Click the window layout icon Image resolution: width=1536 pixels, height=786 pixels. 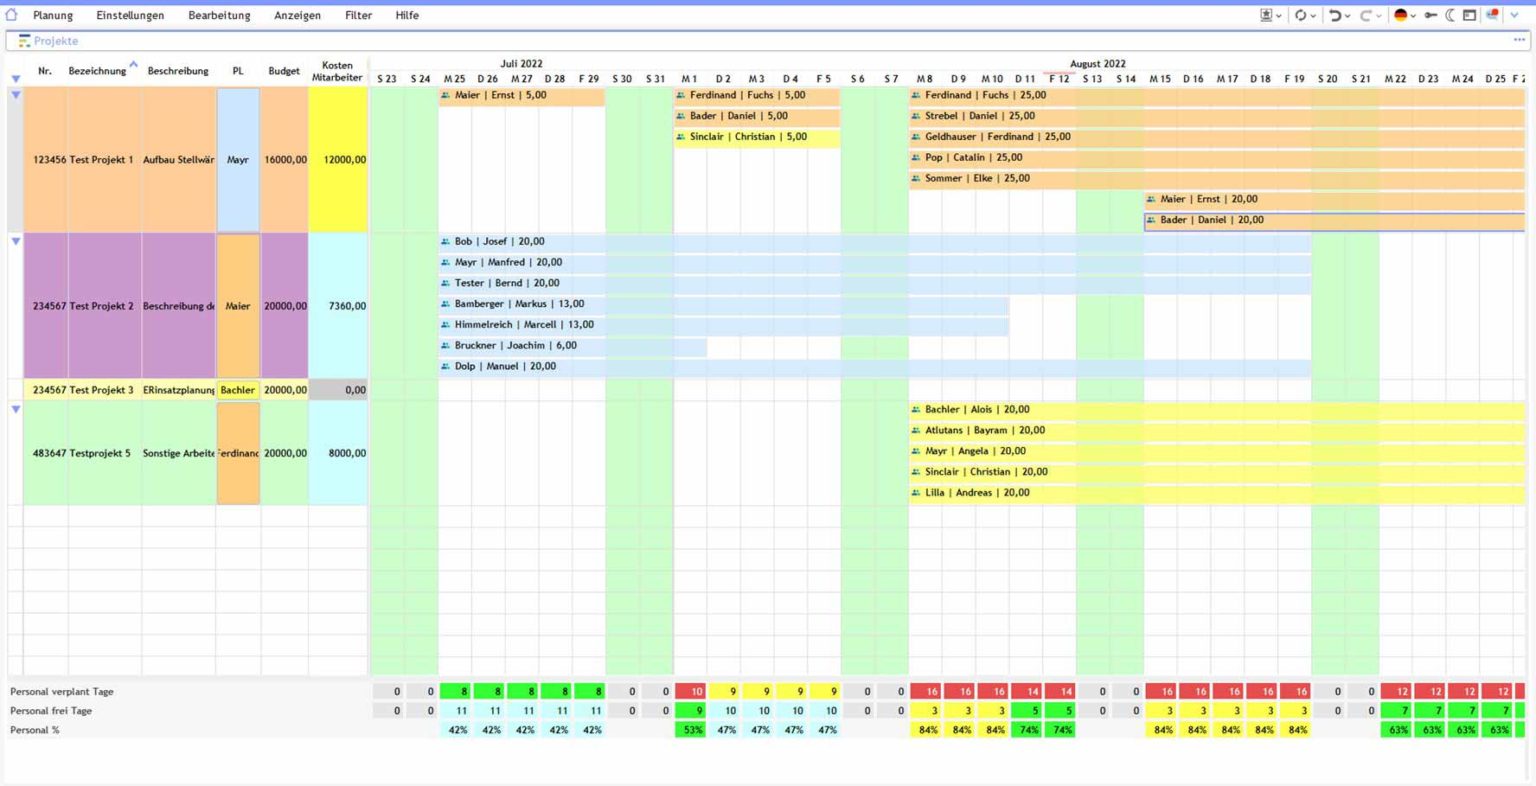[1470, 15]
